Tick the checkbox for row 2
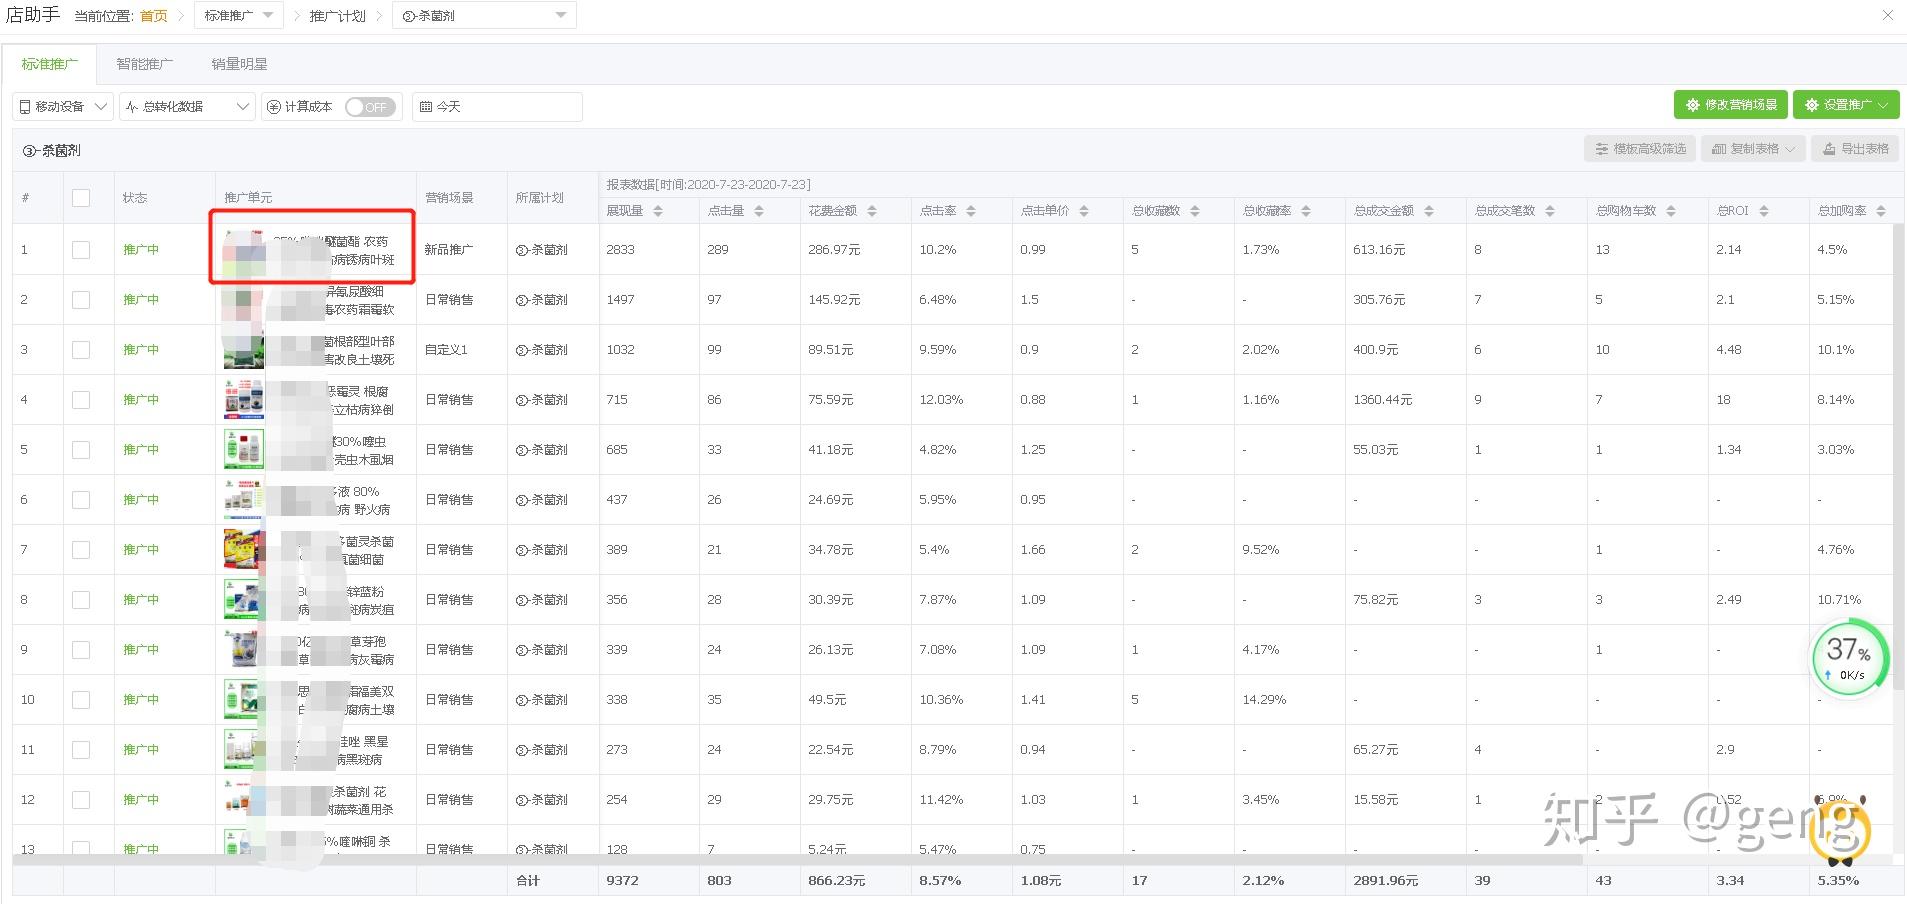Screen dimensions: 1907x904 (81, 300)
